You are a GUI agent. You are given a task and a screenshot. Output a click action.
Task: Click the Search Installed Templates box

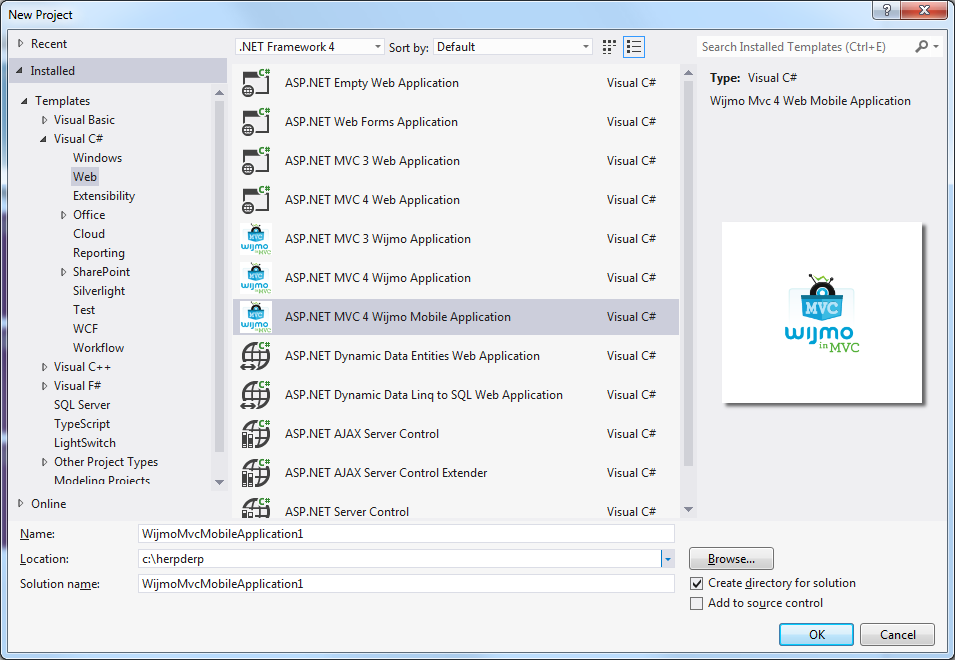pyautogui.click(x=805, y=47)
